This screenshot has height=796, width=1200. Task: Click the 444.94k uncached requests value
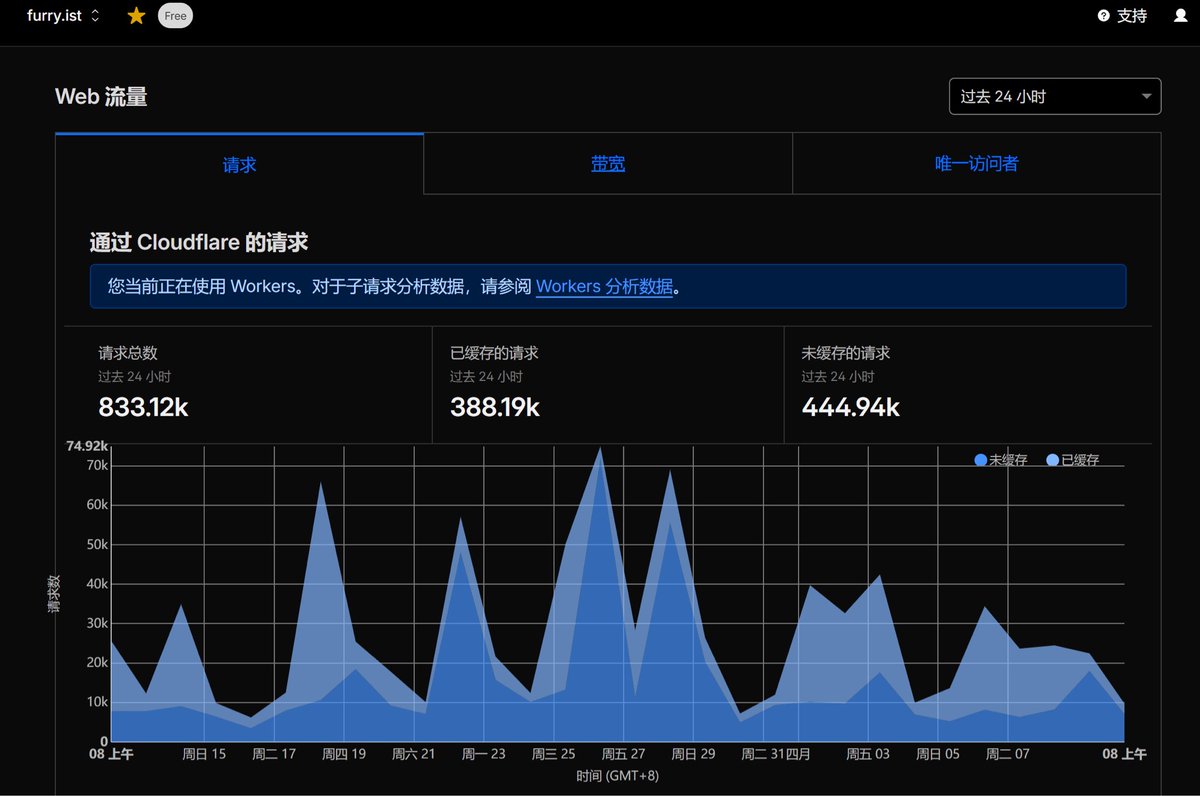point(851,407)
